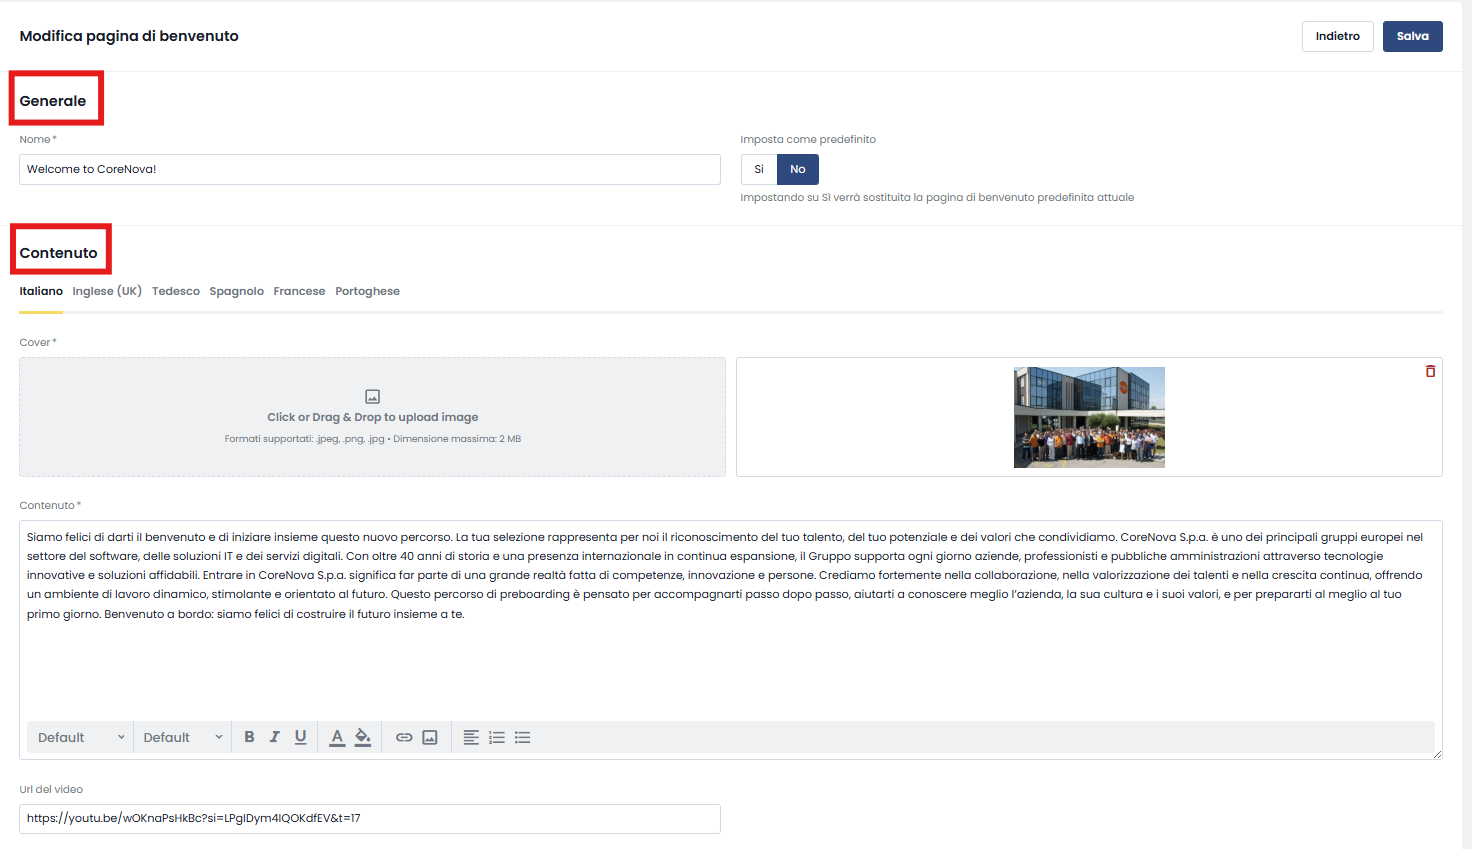The height and width of the screenshot is (849, 1472).
Task: Apply italic formatting in the editor
Action: click(275, 737)
